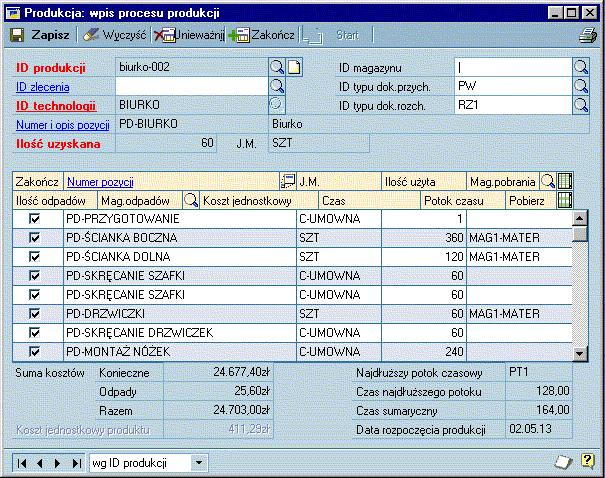Click grid icon at end of Mag.pobrania row
The height and width of the screenshot is (478, 605).
(564, 181)
